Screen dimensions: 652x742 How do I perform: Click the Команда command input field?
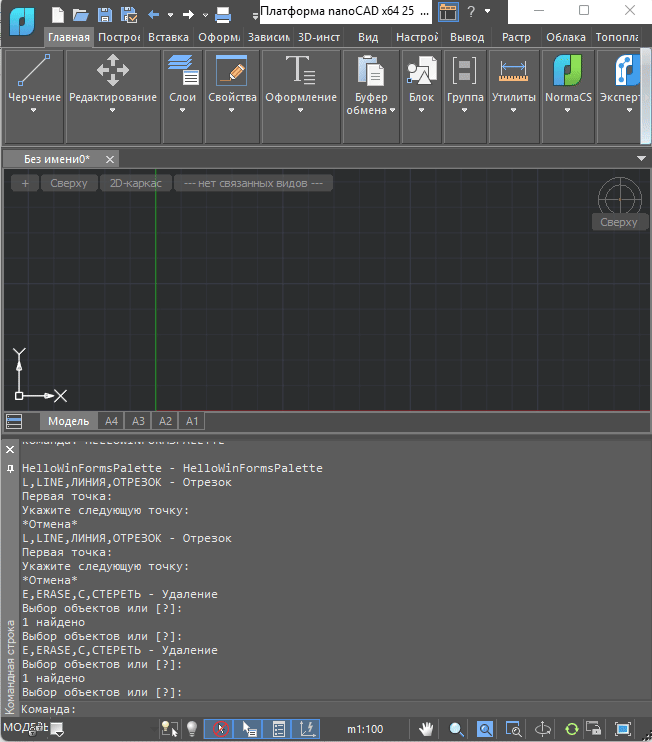pyautogui.click(x=334, y=709)
